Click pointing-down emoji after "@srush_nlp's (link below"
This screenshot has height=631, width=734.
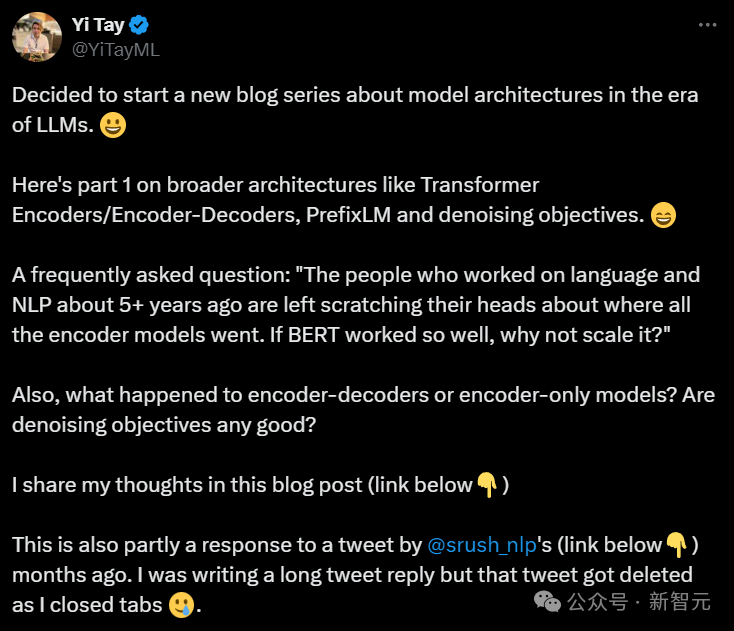point(677,546)
